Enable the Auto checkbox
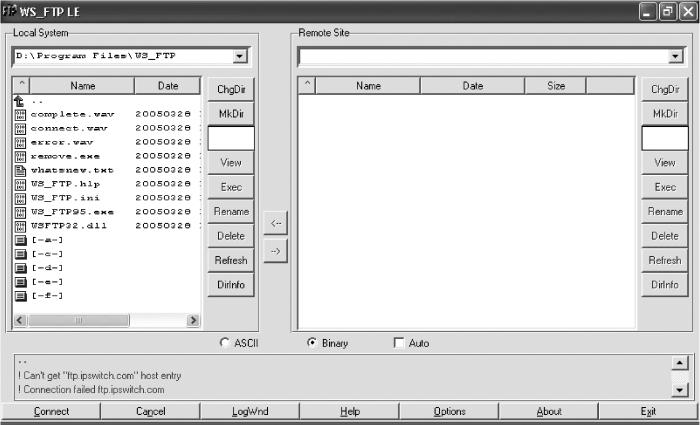This screenshot has height=425, width=700. click(x=399, y=343)
